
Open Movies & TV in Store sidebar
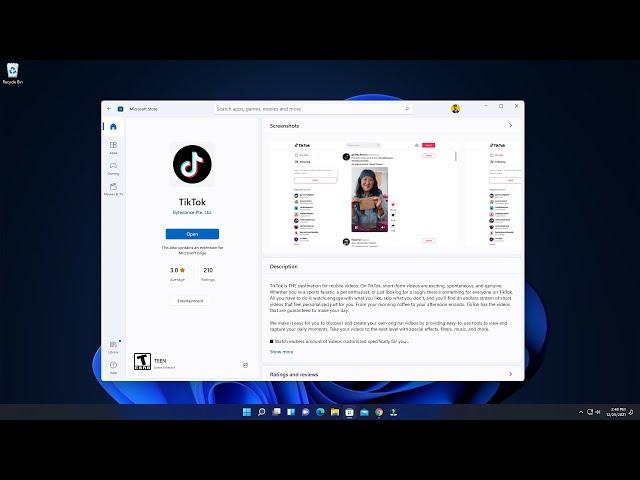tap(113, 189)
